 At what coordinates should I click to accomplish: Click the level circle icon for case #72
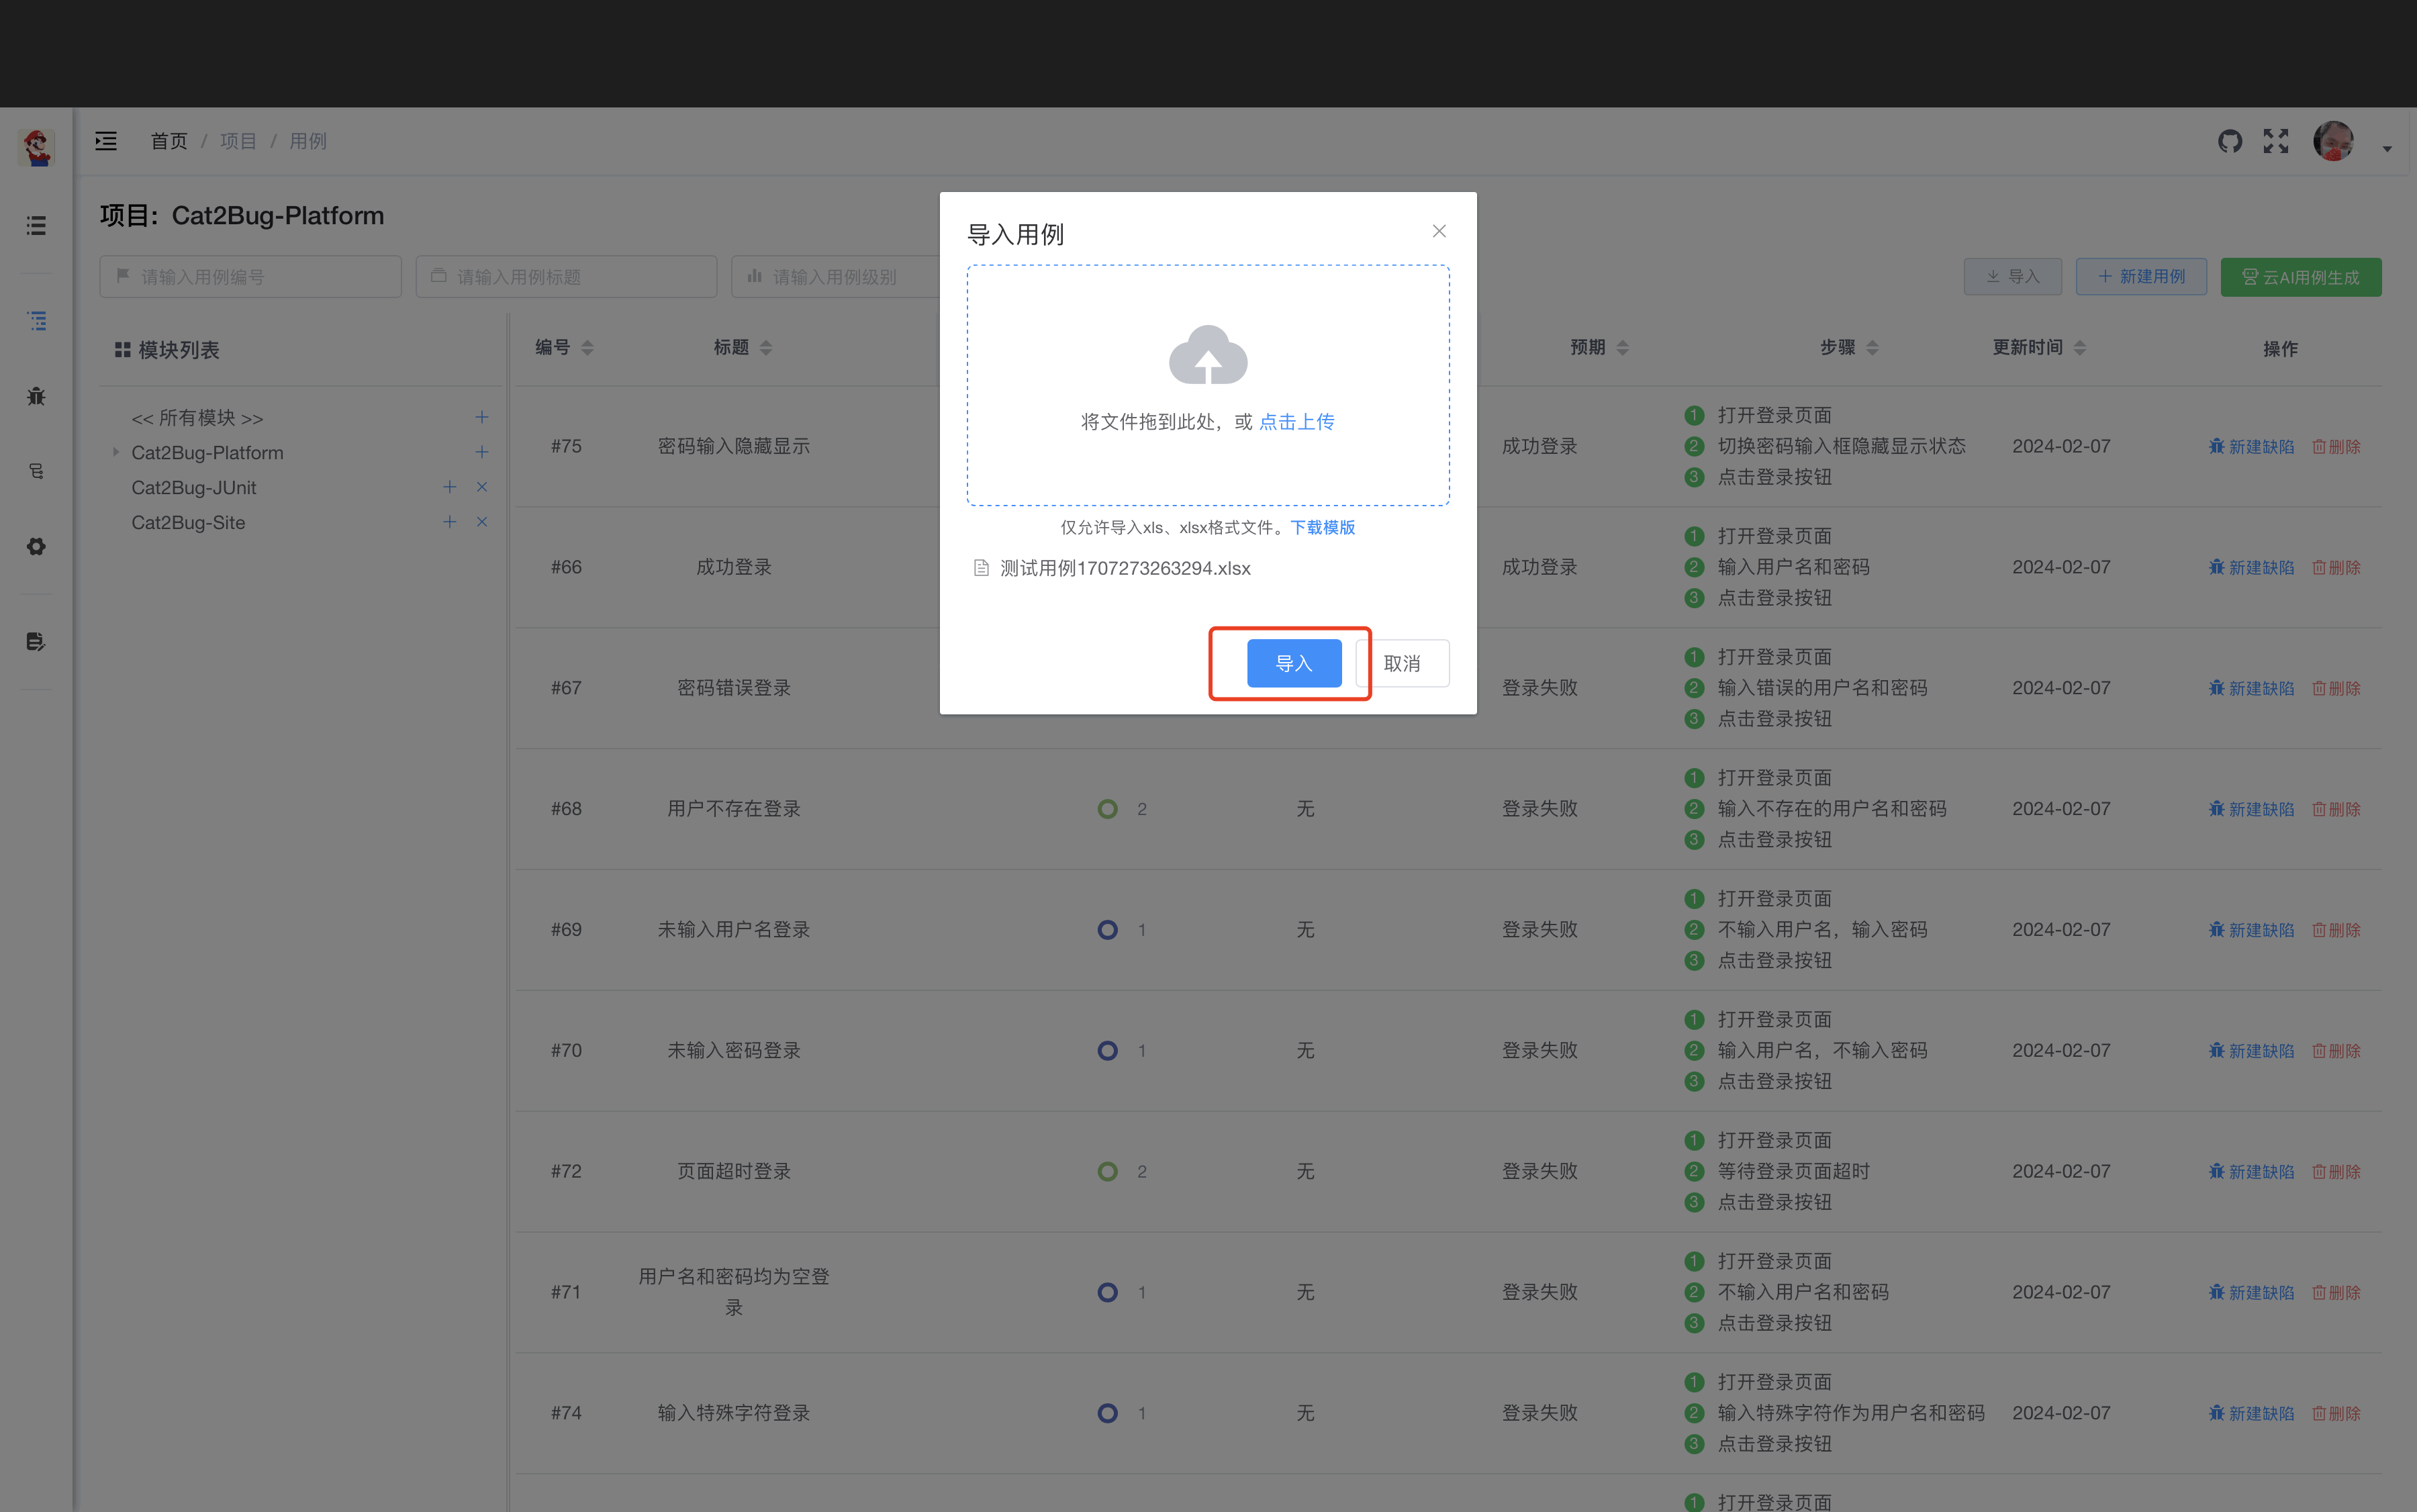point(1107,1171)
